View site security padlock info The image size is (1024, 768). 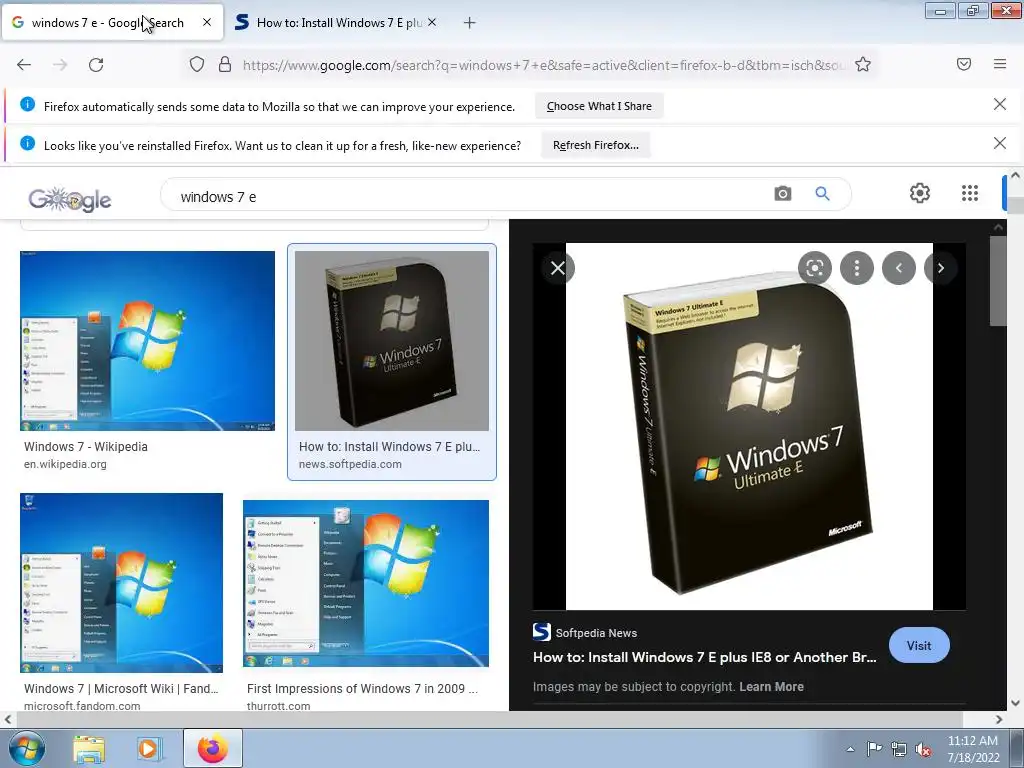coord(225,64)
